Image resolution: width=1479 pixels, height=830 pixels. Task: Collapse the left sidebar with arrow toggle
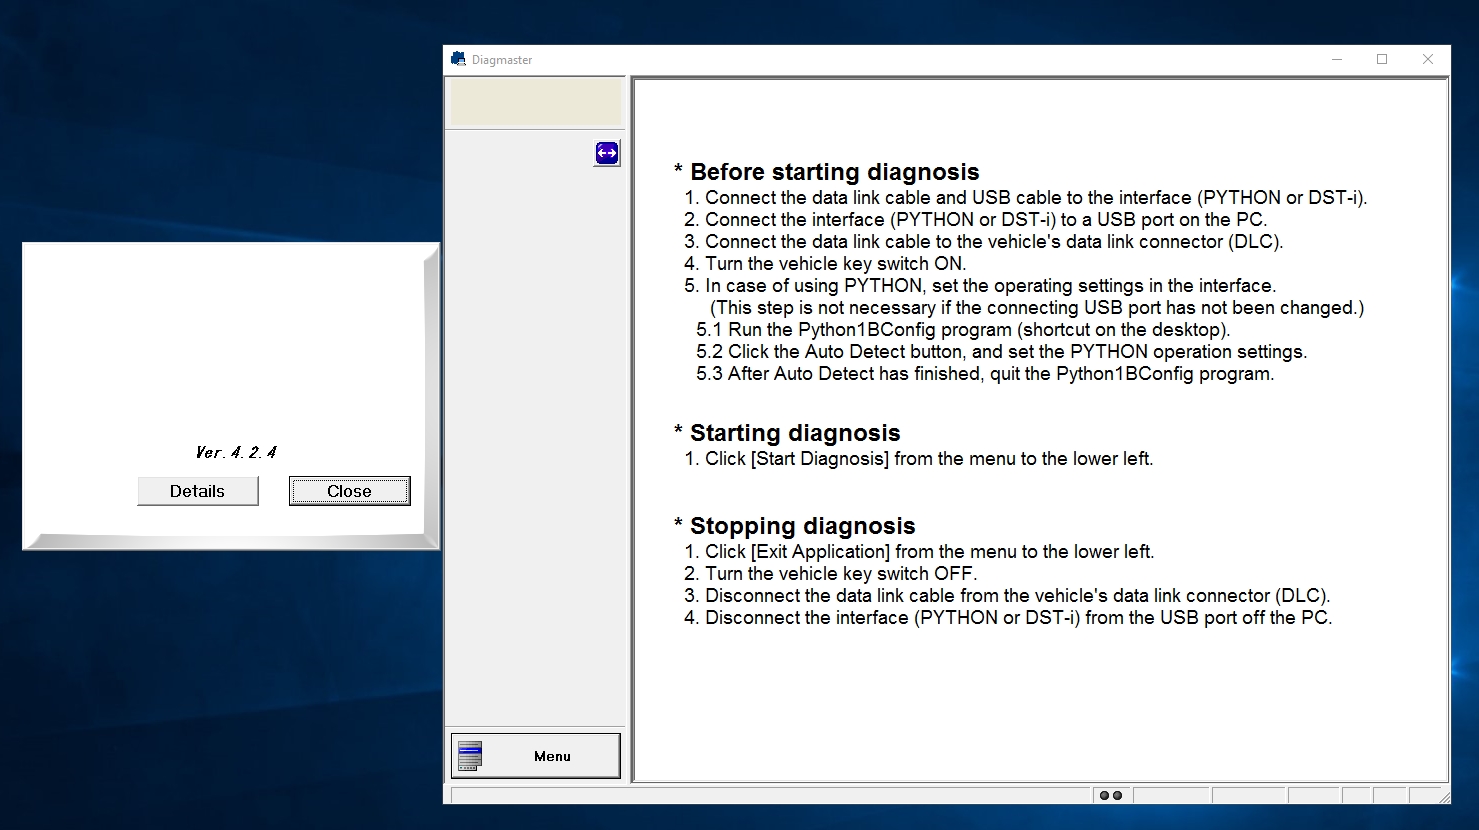coord(606,152)
